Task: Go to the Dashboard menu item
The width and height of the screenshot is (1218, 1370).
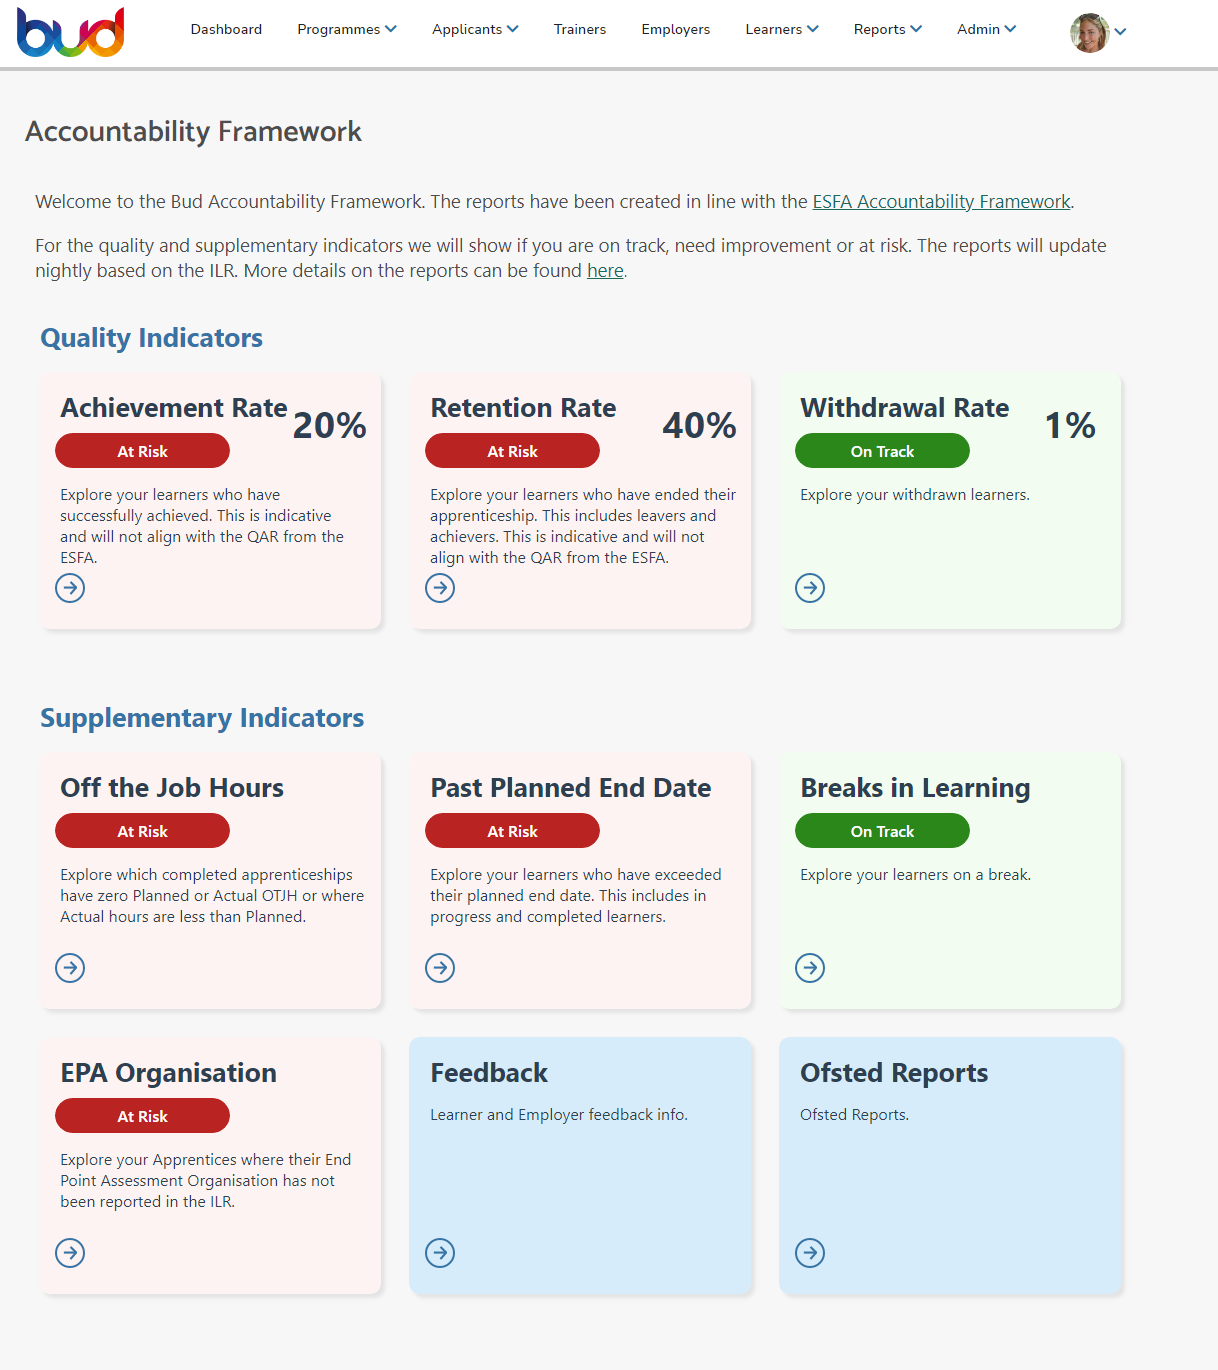Action: 226,29
